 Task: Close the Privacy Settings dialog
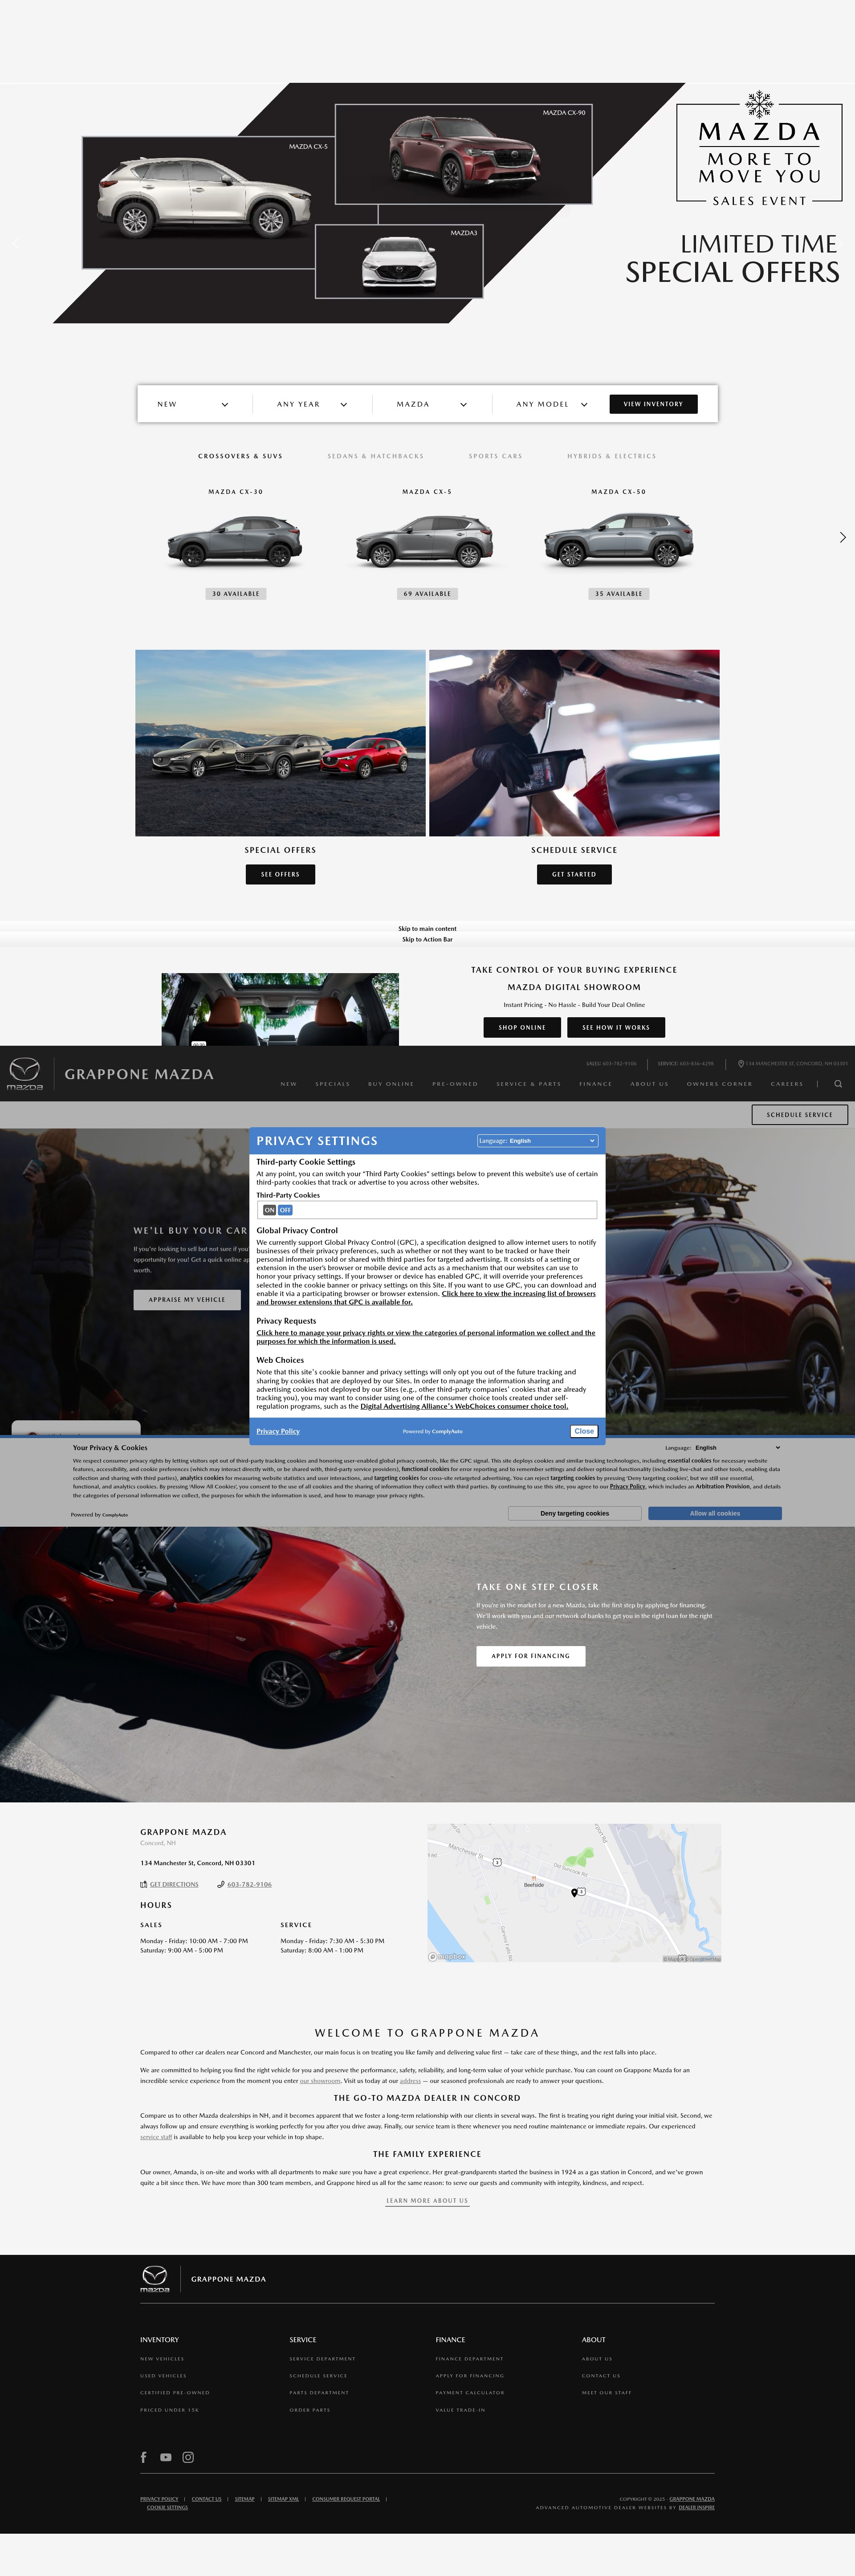[x=584, y=1431]
